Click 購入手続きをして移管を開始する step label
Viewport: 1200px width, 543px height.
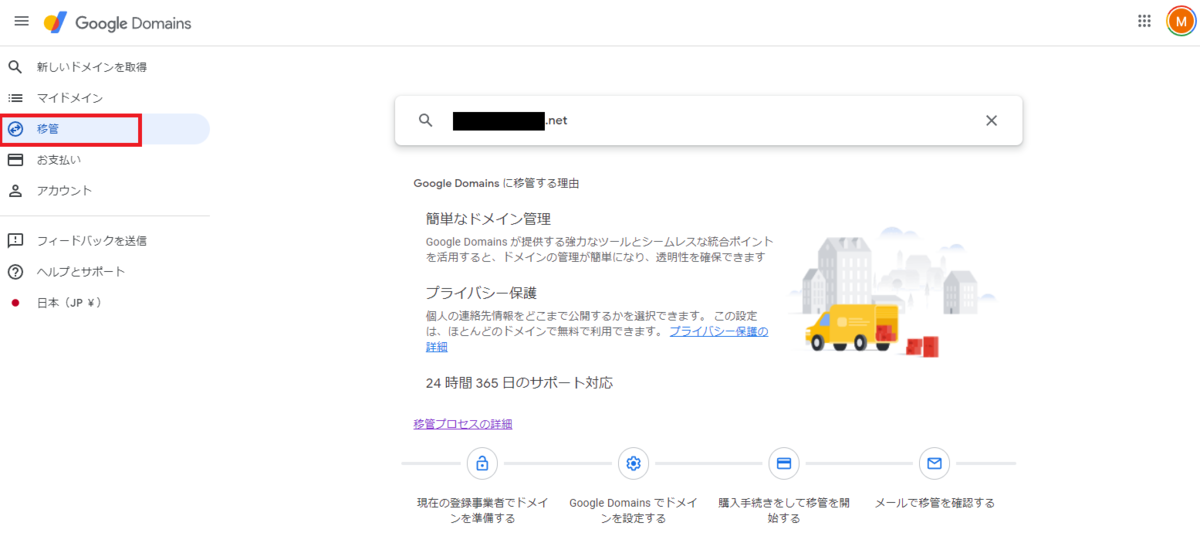tap(784, 510)
